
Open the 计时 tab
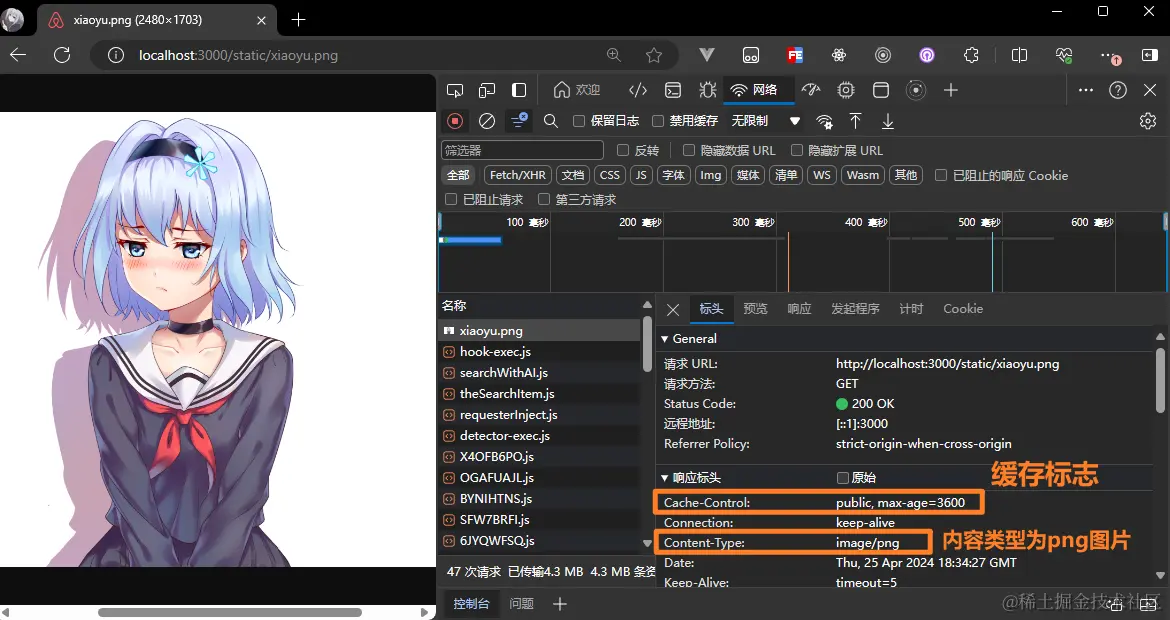coord(911,309)
